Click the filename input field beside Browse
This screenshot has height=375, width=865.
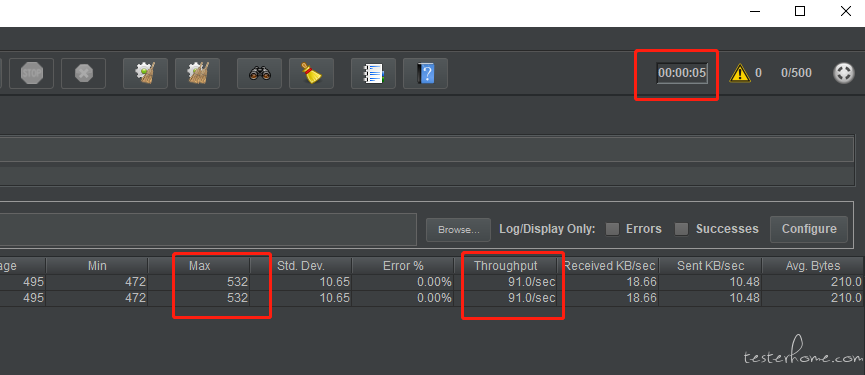click(x=208, y=229)
